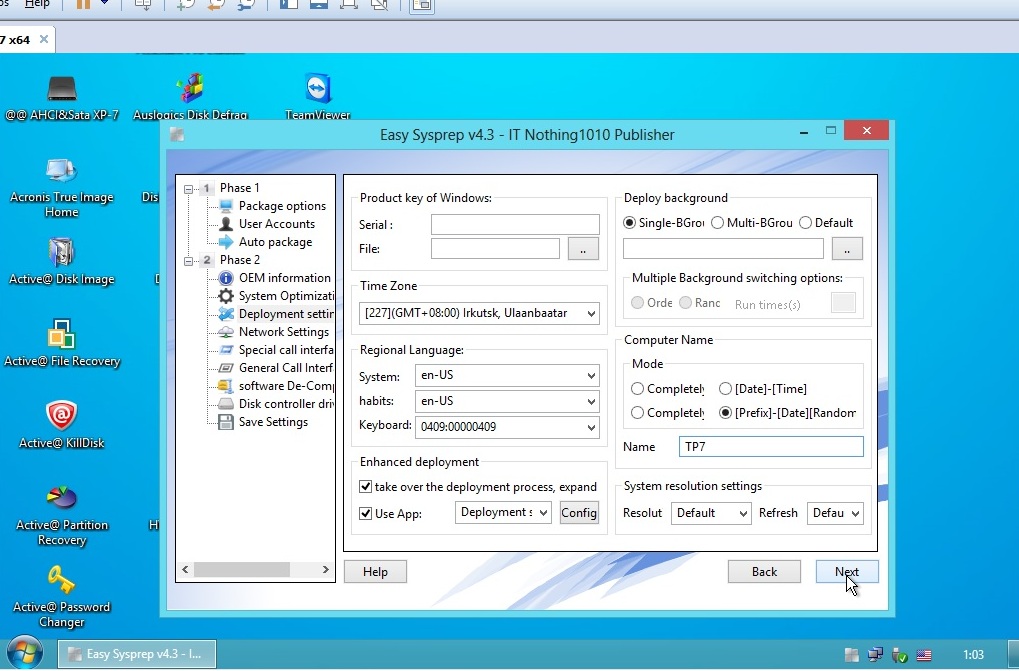
Task: Select the Completely option beside [Date]-[Time]
Action: (x=638, y=389)
